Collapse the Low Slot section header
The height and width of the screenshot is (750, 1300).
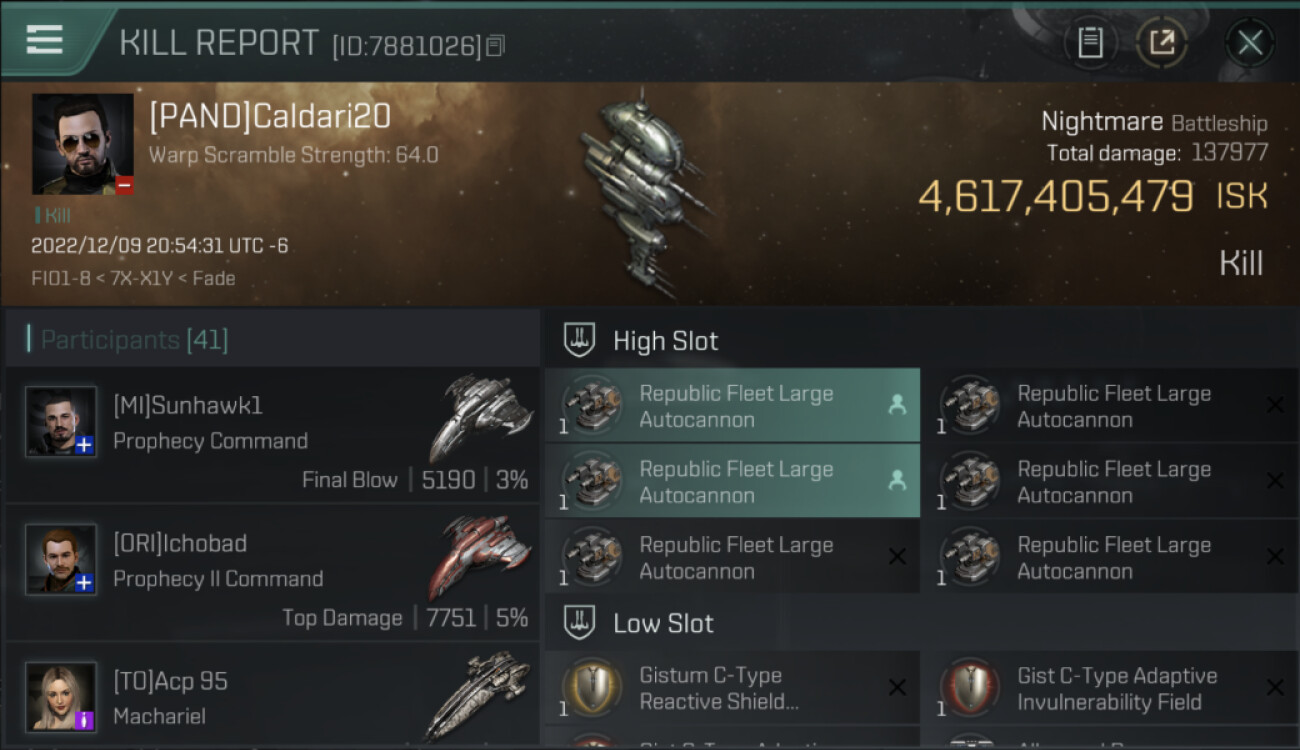click(x=663, y=623)
